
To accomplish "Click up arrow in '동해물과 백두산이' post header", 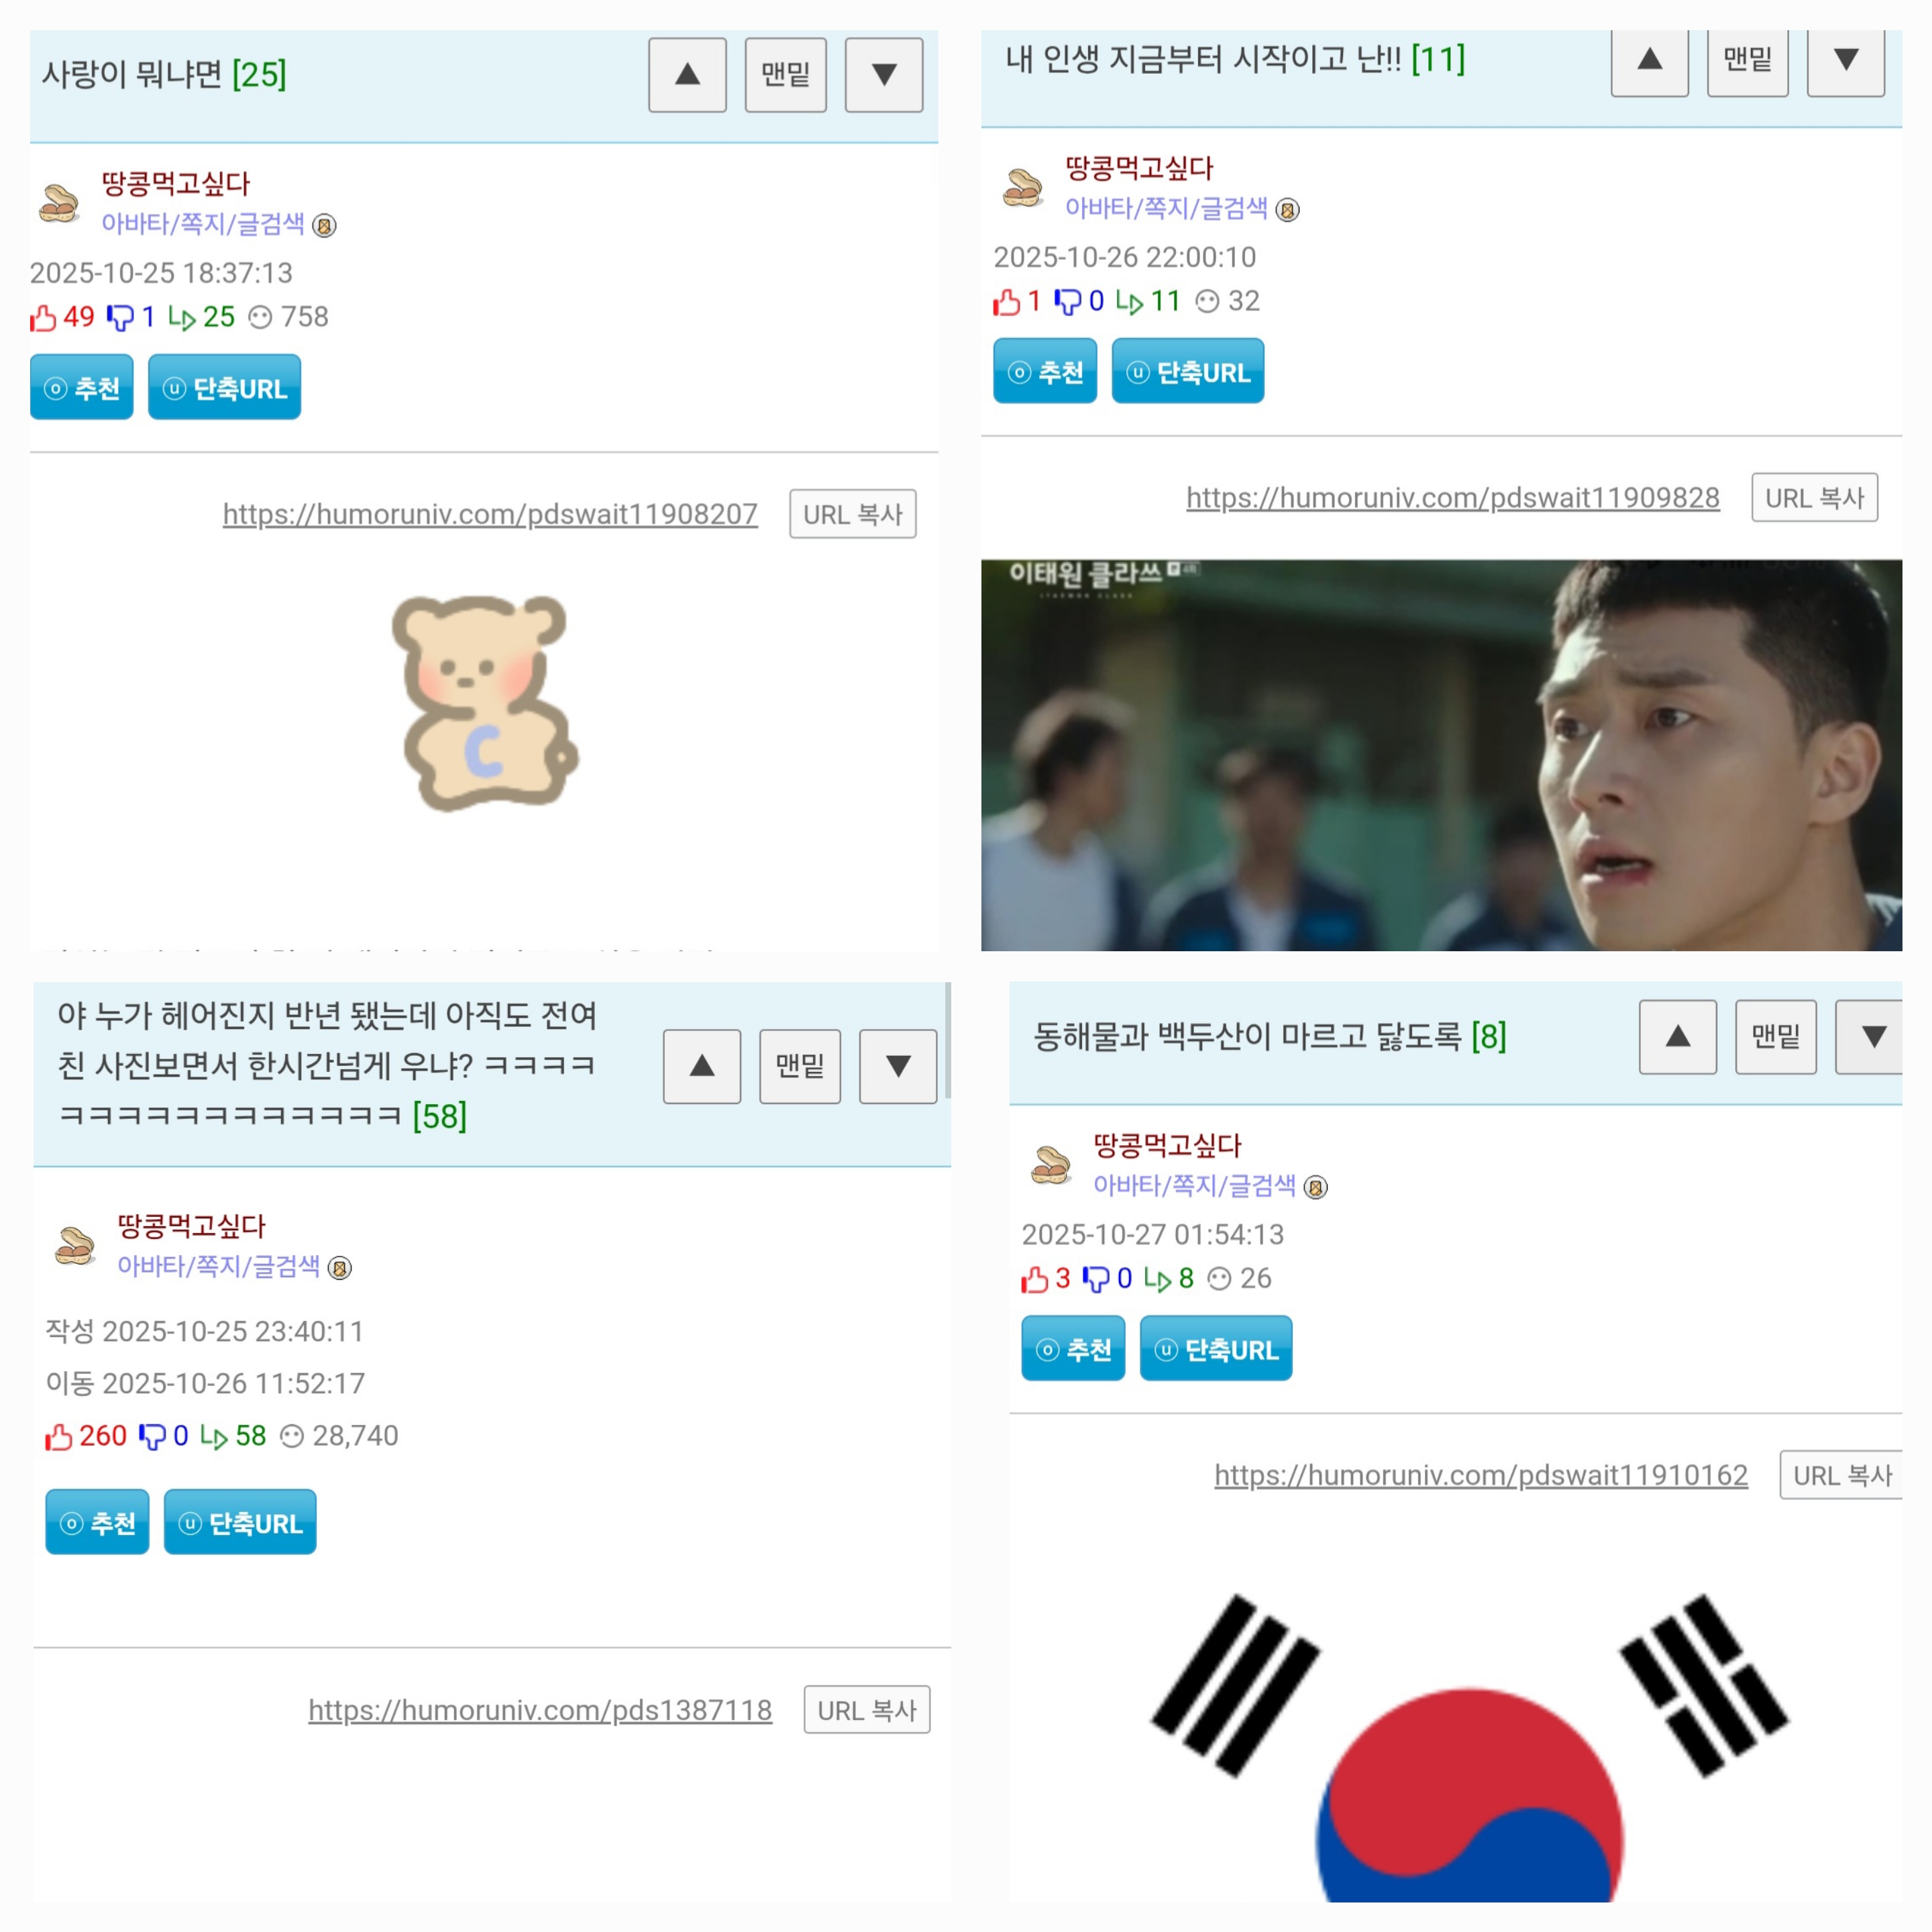I will [1678, 1037].
